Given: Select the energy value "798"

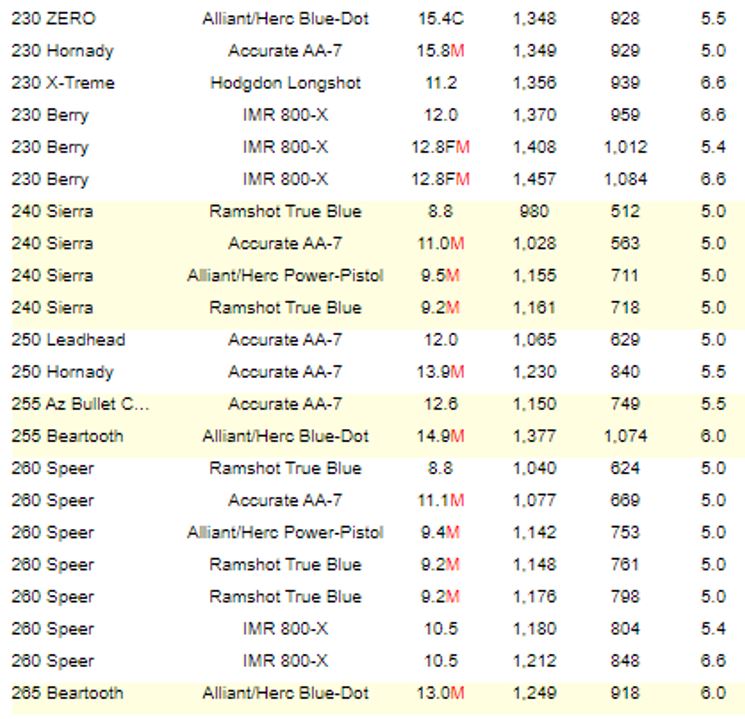Looking at the screenshot, I should click(x=625, y=596).
